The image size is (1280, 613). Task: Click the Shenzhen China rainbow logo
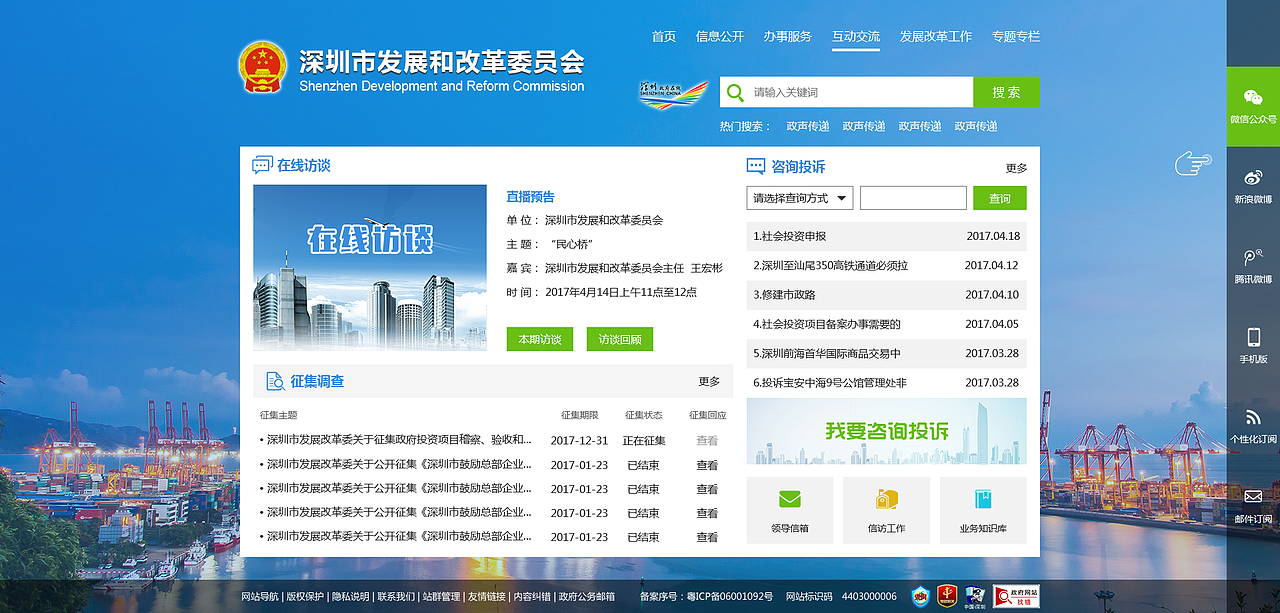click(x=673, y=93)
